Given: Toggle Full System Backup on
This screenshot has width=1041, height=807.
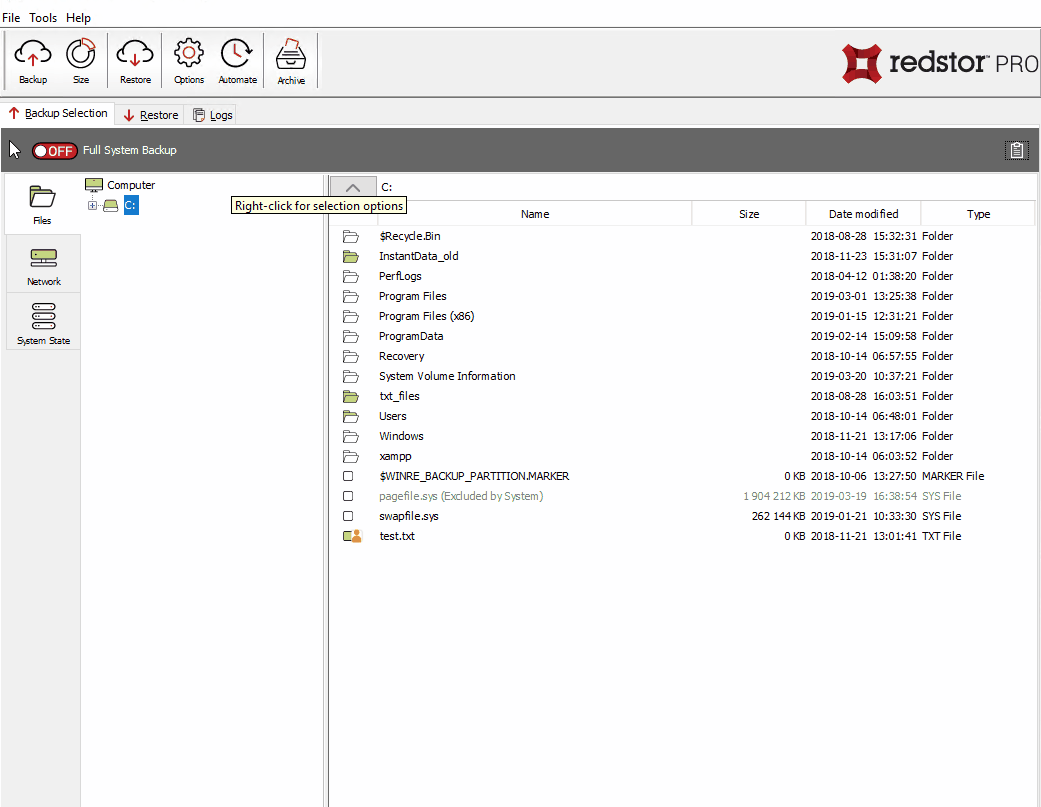Looking at the screenshot, I should (x=54, y=150).
